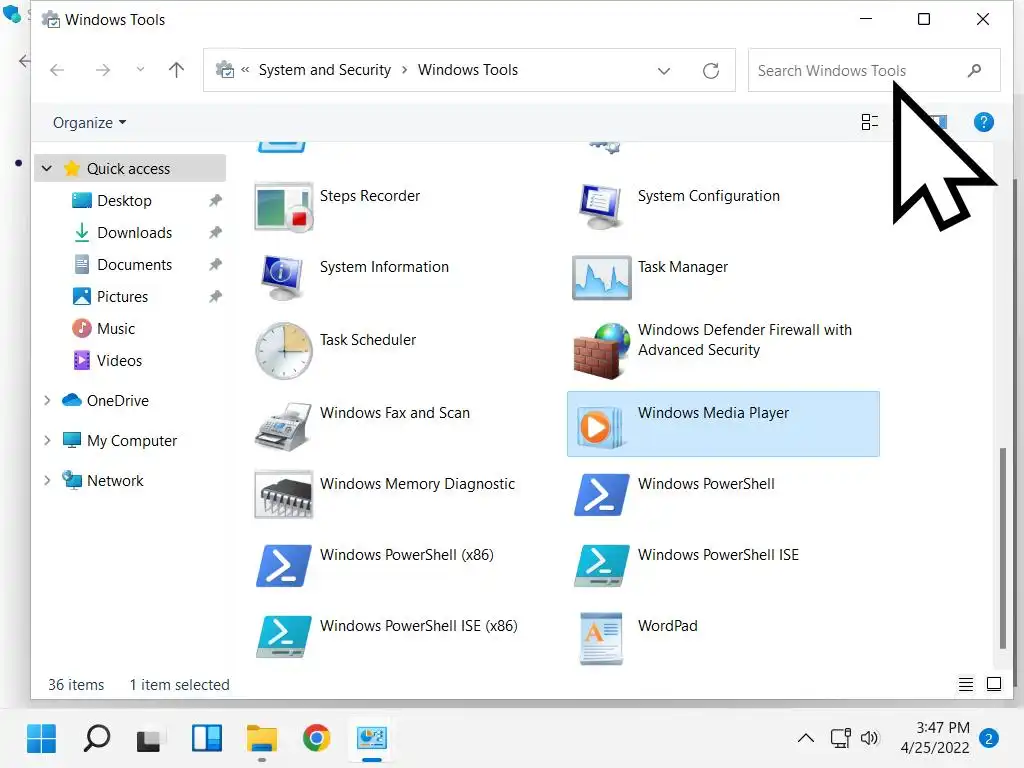Viewport: 1024px width, 768px height.
Task: Open the Steps Recorder icon
Action: 283,207
